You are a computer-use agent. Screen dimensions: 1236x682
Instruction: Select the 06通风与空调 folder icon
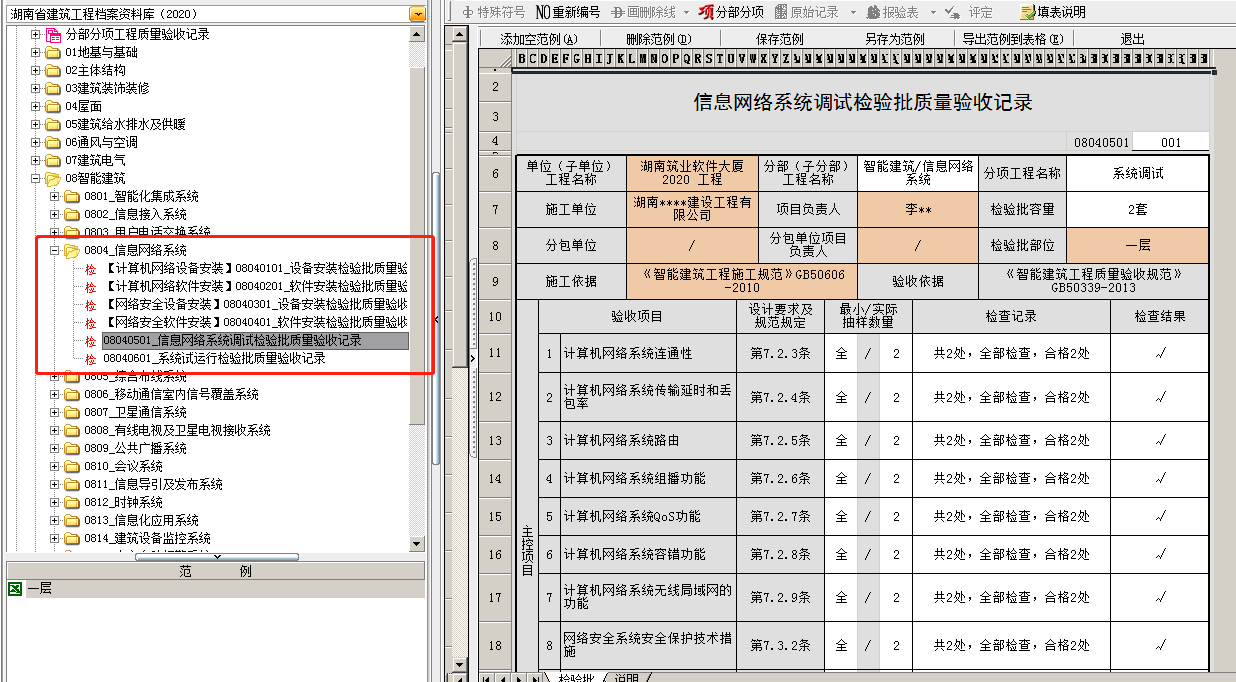coord(53,142)
